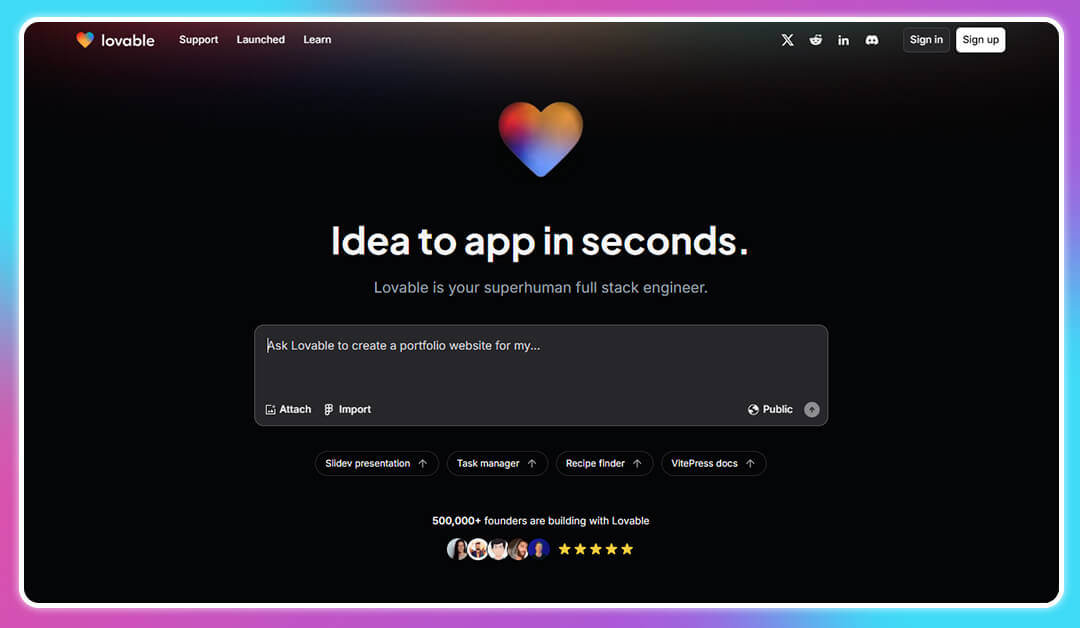Choose the Slidev presentation suggestion
The image size is (1080, 628).
pyautogui.click(x=377, y=463)
